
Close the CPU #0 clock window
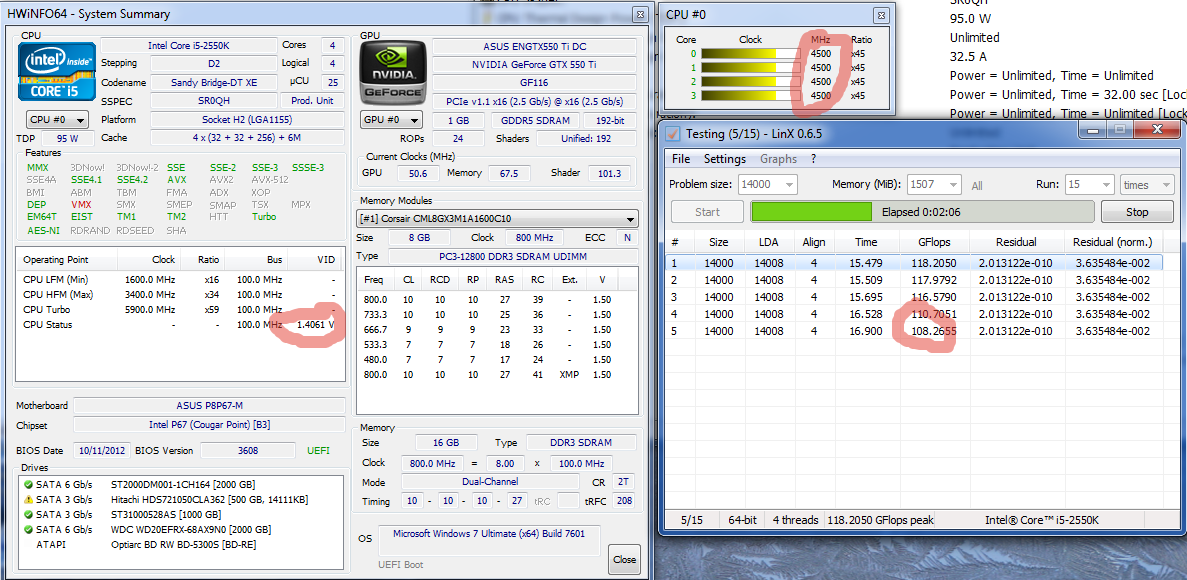(880, 15)
